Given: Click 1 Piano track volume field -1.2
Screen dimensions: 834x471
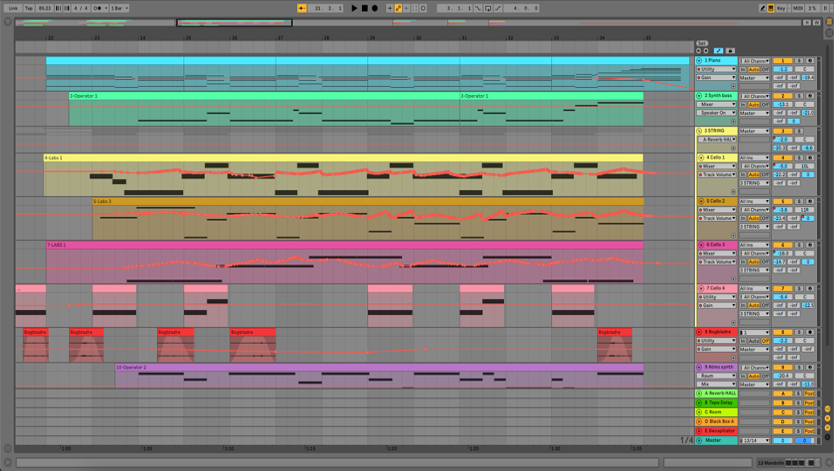Looking at the screenshot, I should (782, 69).
